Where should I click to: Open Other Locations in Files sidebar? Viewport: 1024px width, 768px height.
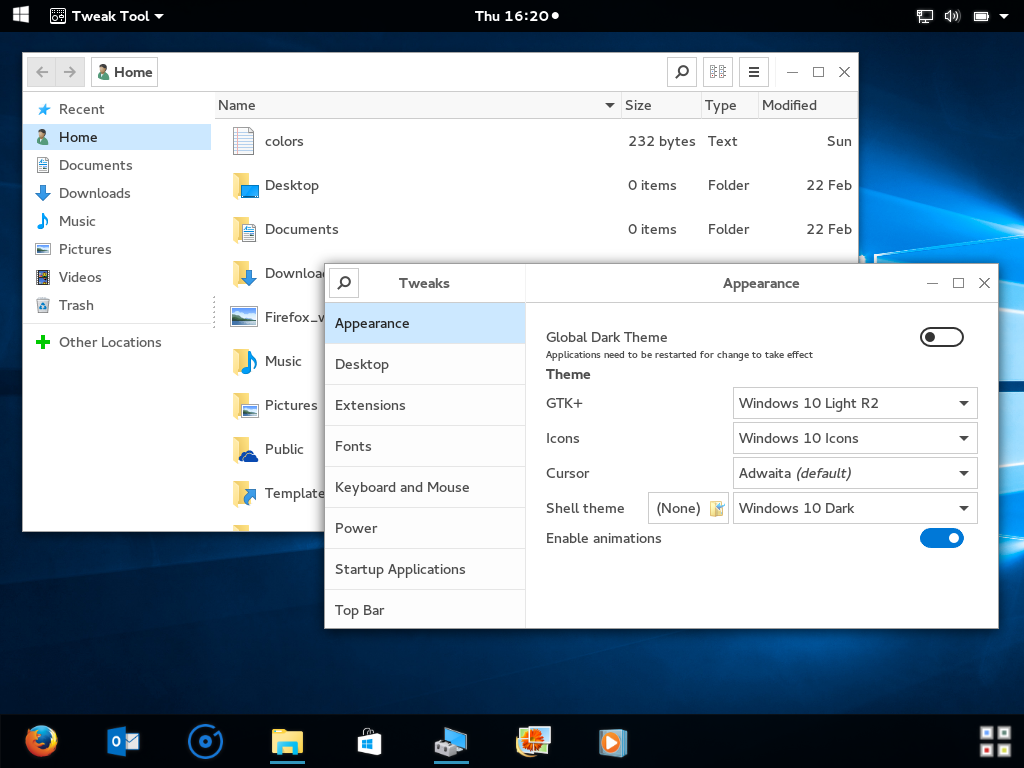coord(118,342)
